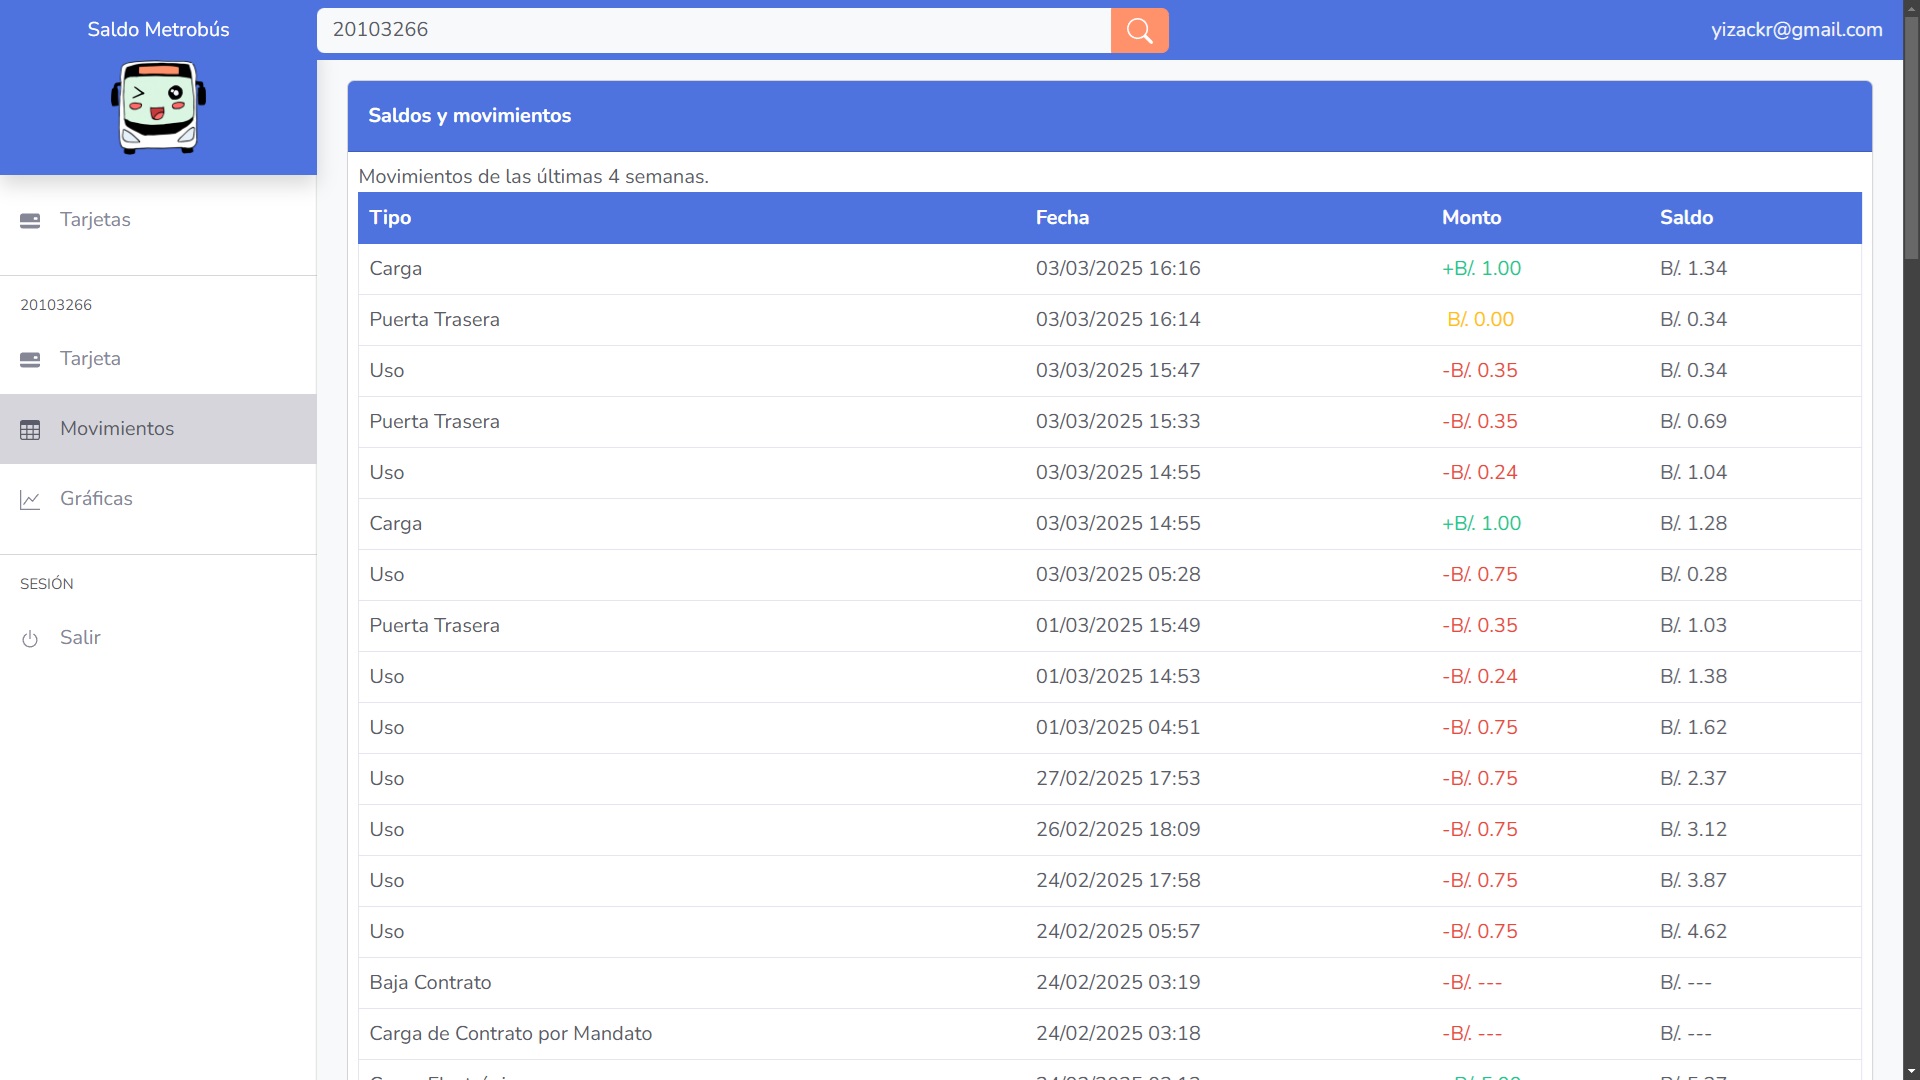The width and height of the screenshot is (1920, 1080).
Task: Select the Baja Contrato row type
Action: tap(430, 982)
